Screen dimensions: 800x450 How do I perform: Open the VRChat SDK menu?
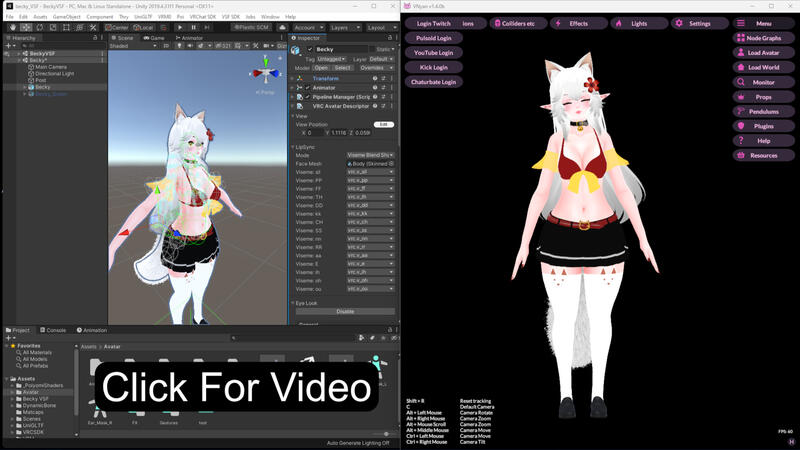click(x=203, y=17)
